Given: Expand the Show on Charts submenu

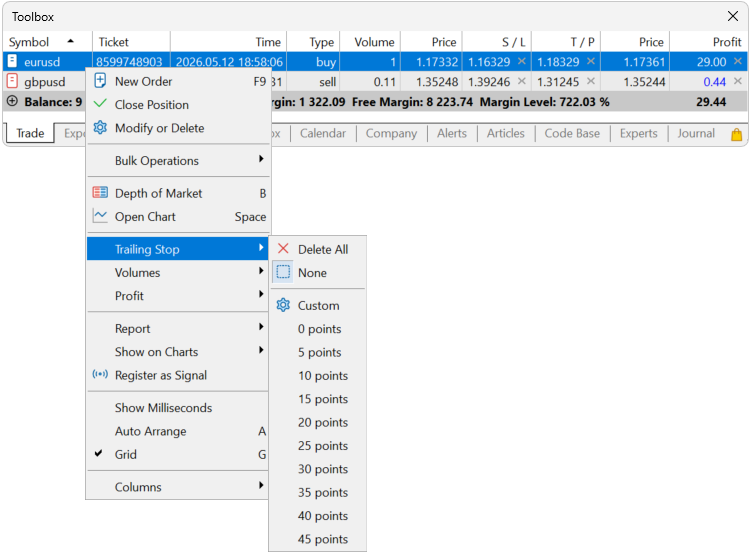Looking at the screenshot, I should pos(177,352).
